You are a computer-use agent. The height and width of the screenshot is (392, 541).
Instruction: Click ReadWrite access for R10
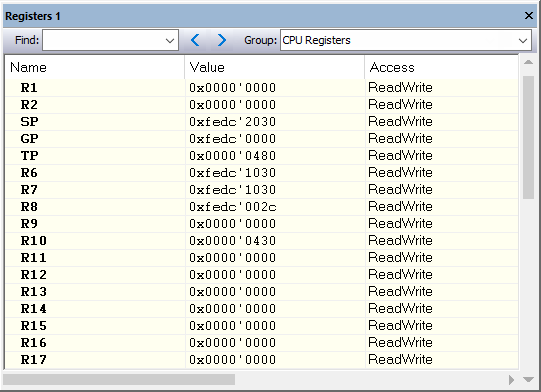pos(400,241)
